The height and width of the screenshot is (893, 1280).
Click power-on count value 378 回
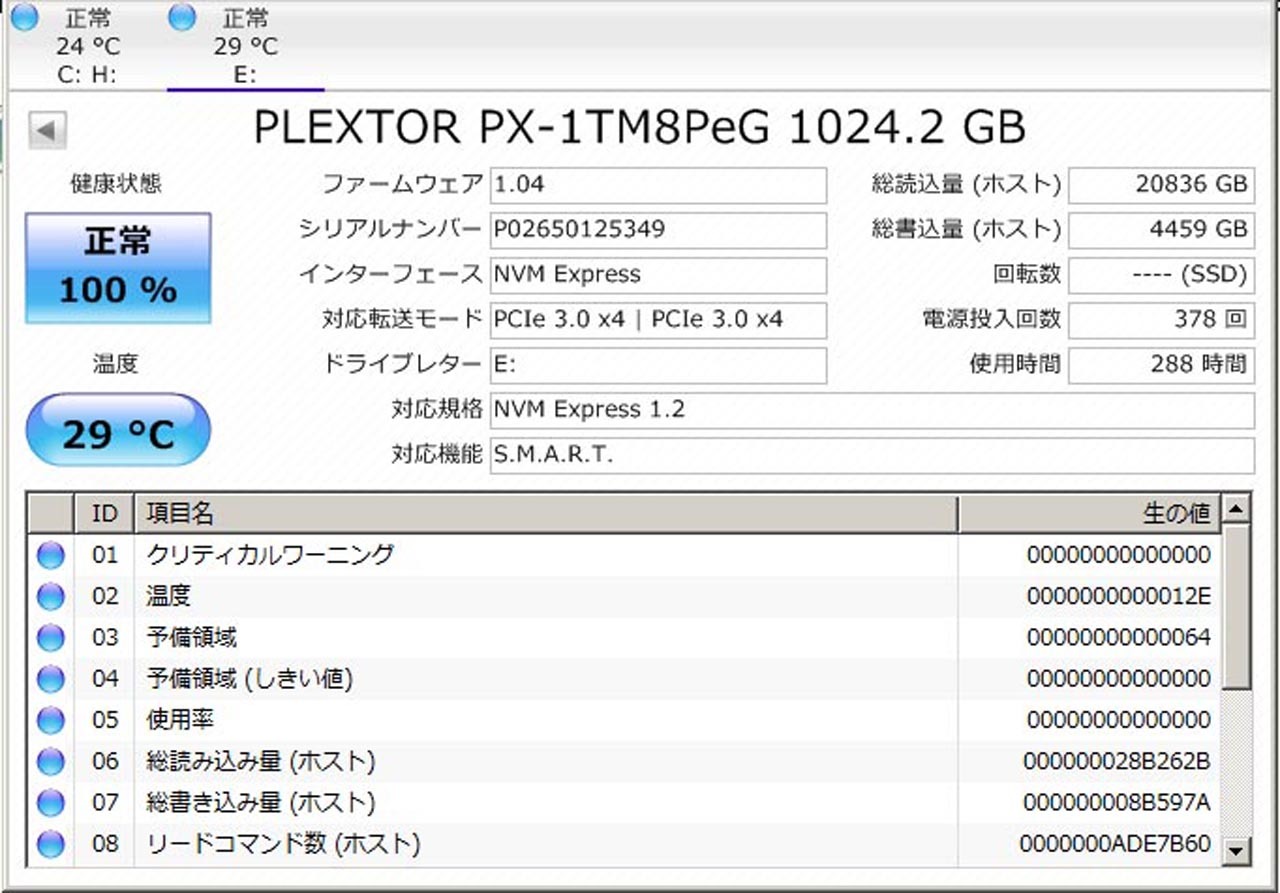click(x=1161, y=320)
